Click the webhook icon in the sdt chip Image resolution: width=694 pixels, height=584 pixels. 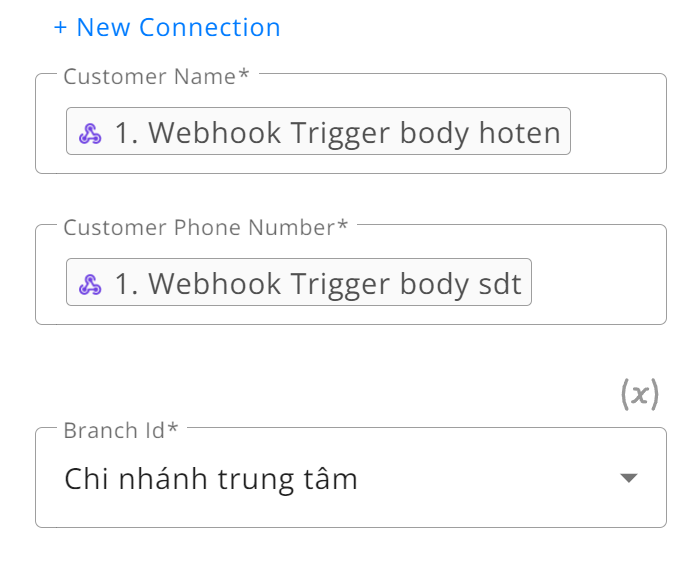pos(90,284)
